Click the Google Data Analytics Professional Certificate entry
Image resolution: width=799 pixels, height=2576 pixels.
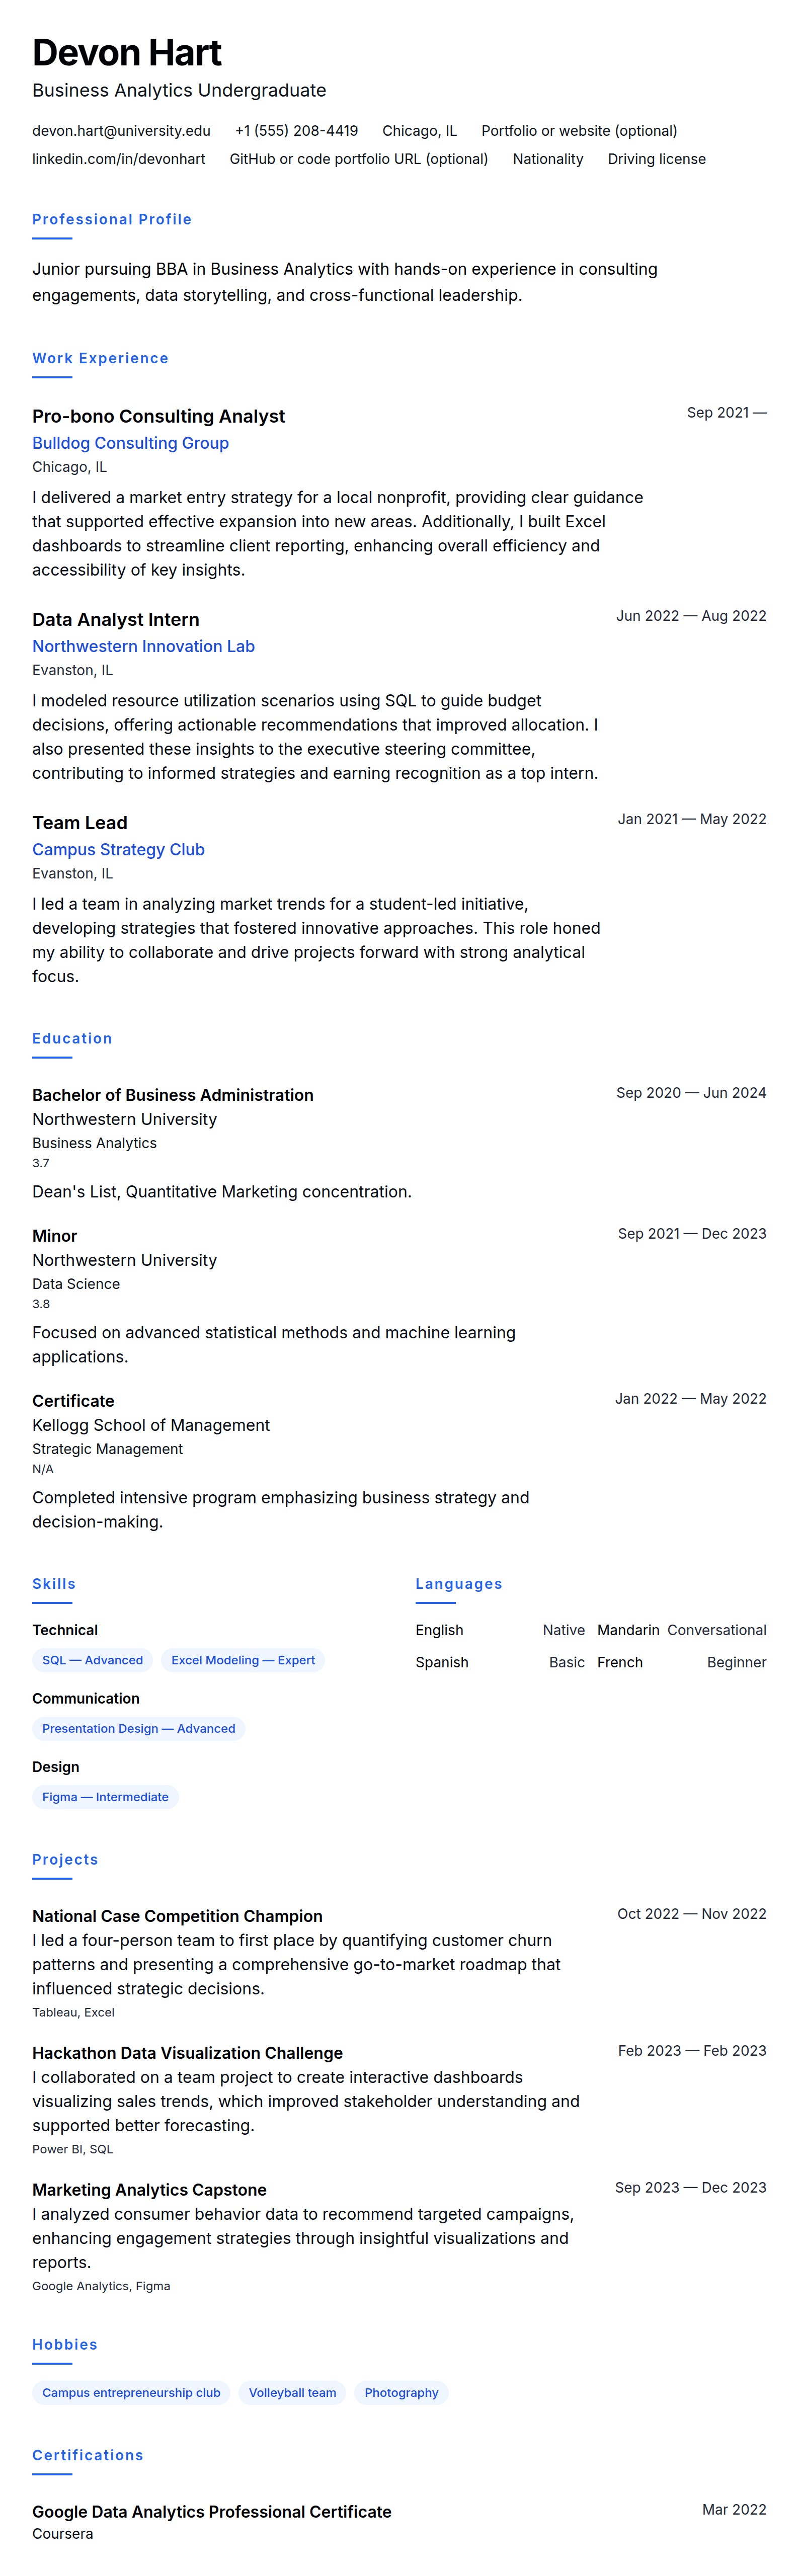[x=212, y=2511]
